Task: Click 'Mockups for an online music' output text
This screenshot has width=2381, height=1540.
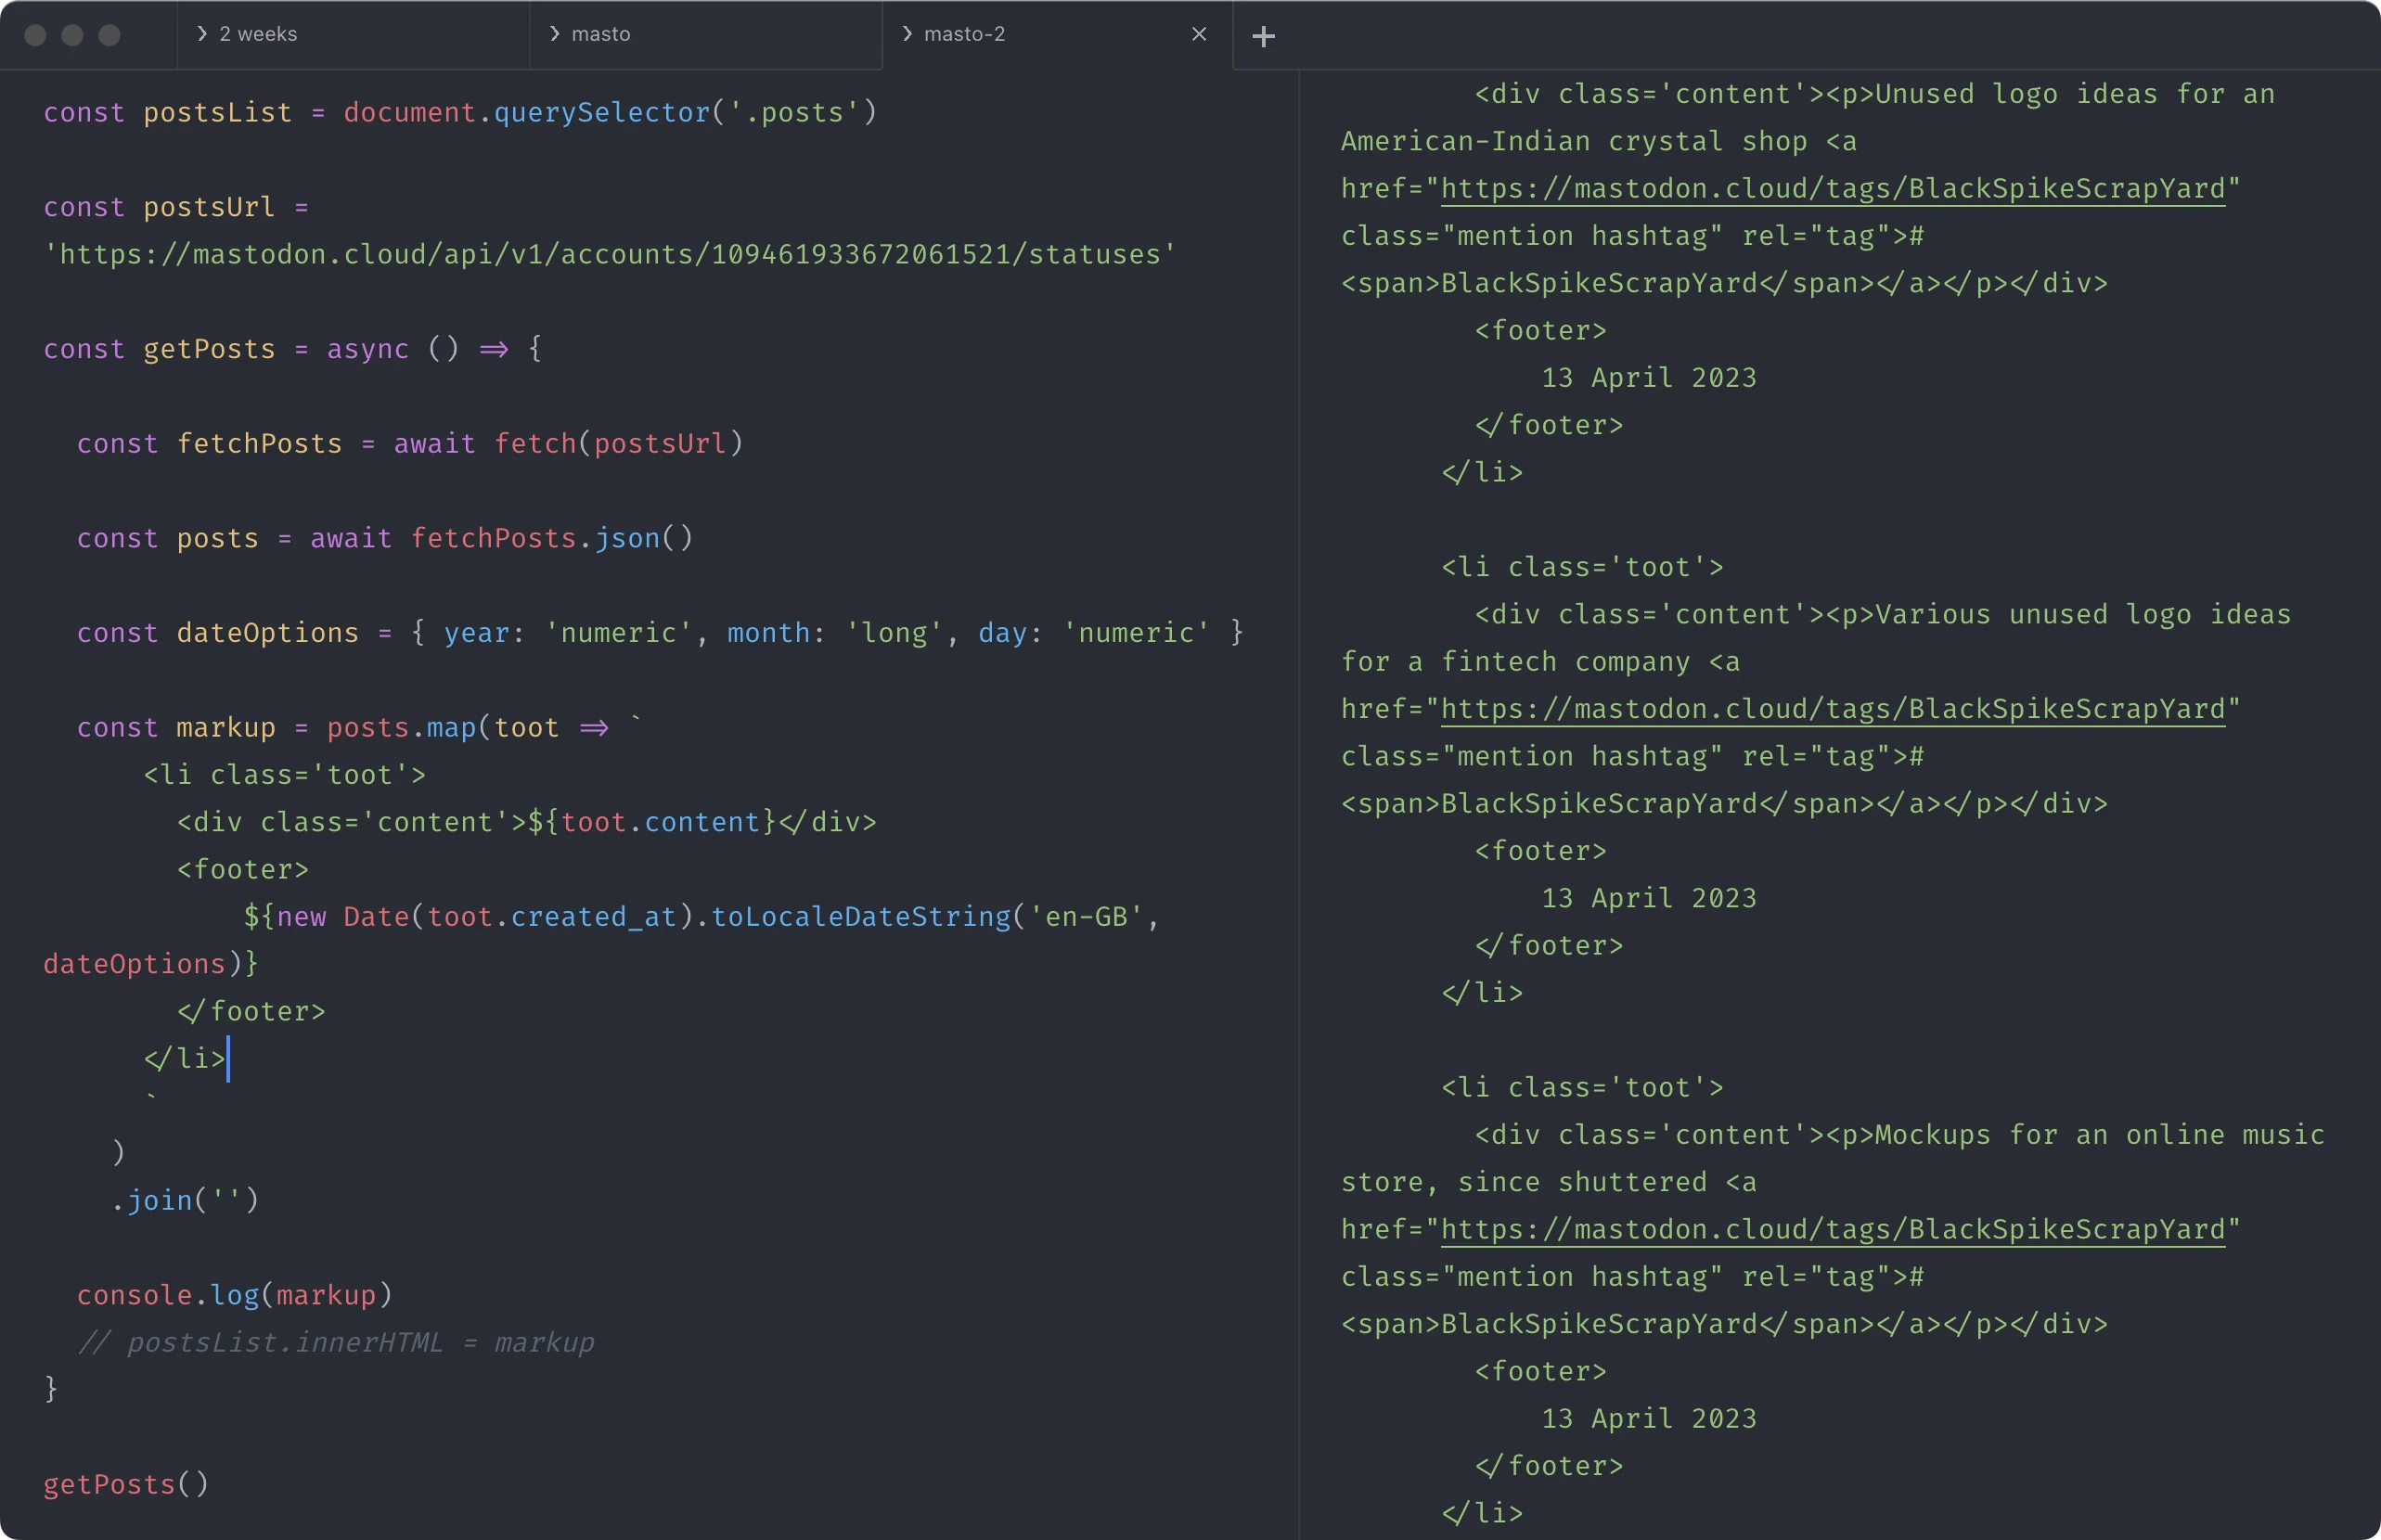Action: (x=2100, y=1135)
